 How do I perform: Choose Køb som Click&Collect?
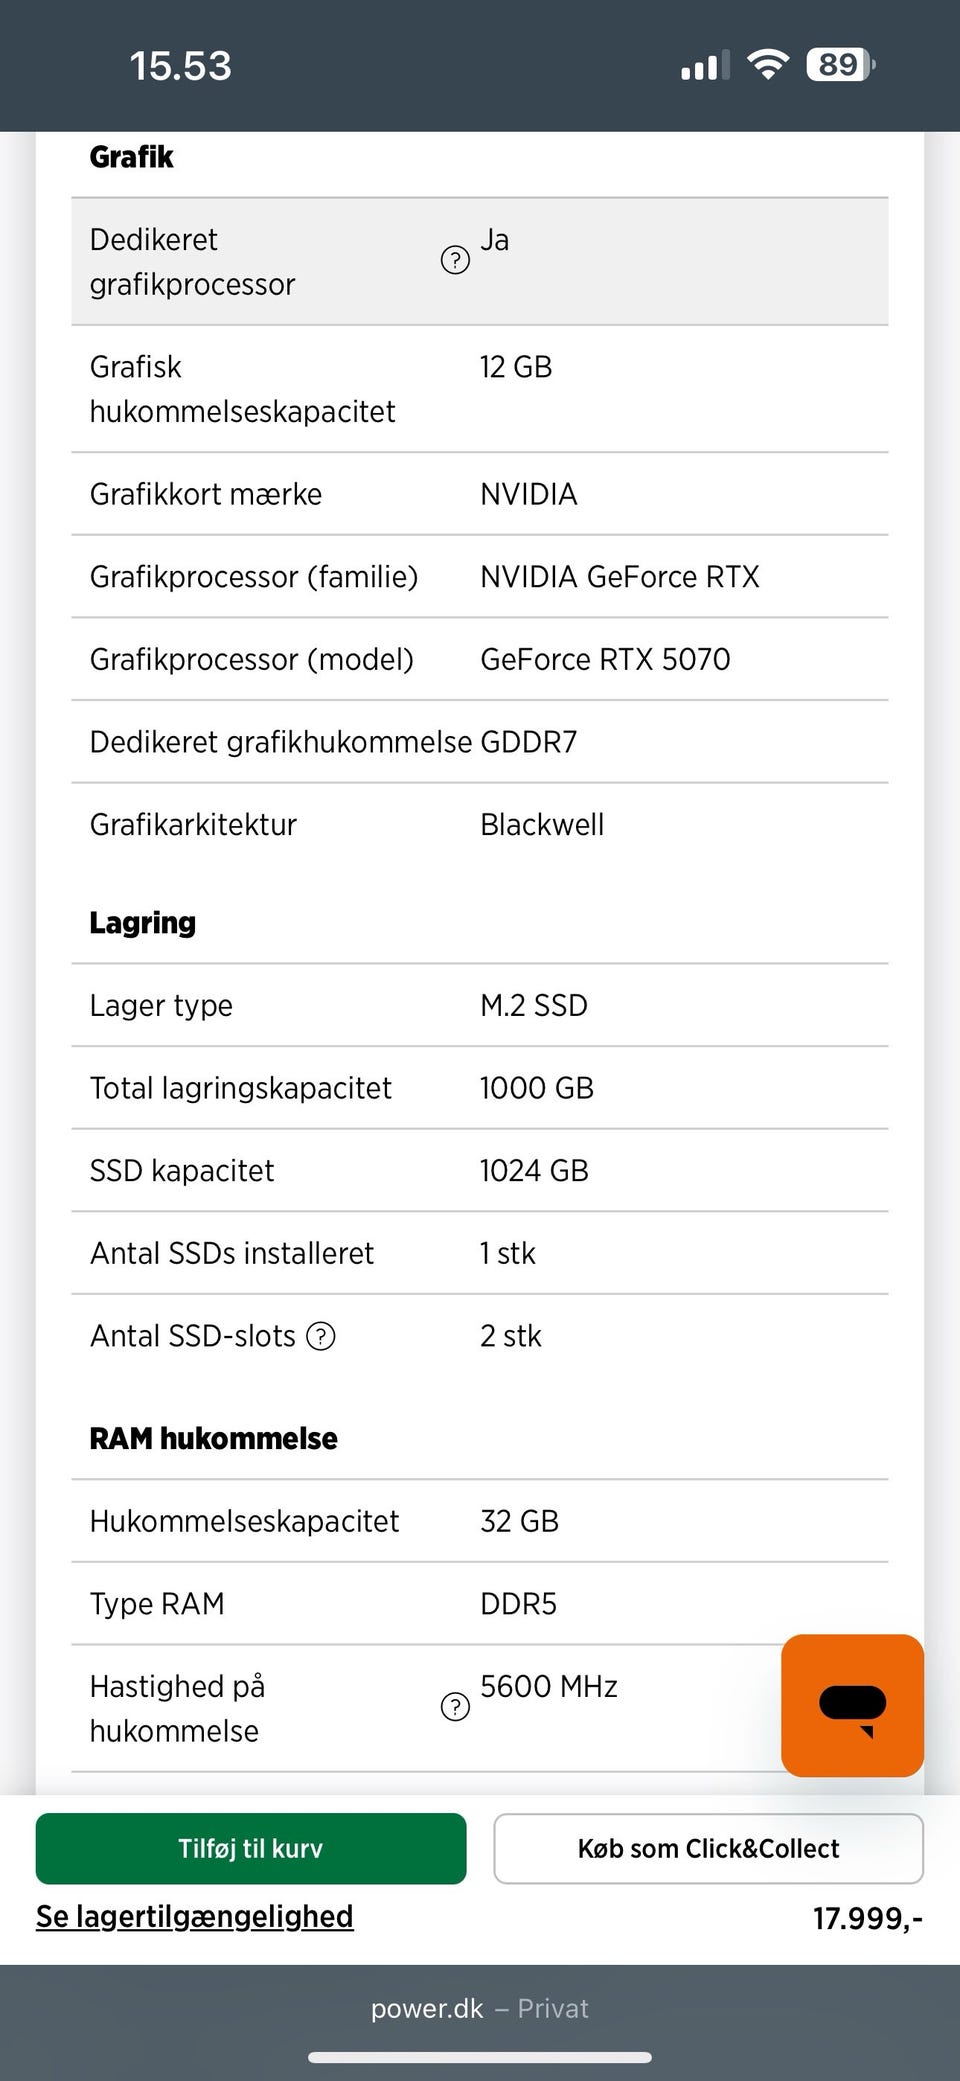tap(708, 1848)
